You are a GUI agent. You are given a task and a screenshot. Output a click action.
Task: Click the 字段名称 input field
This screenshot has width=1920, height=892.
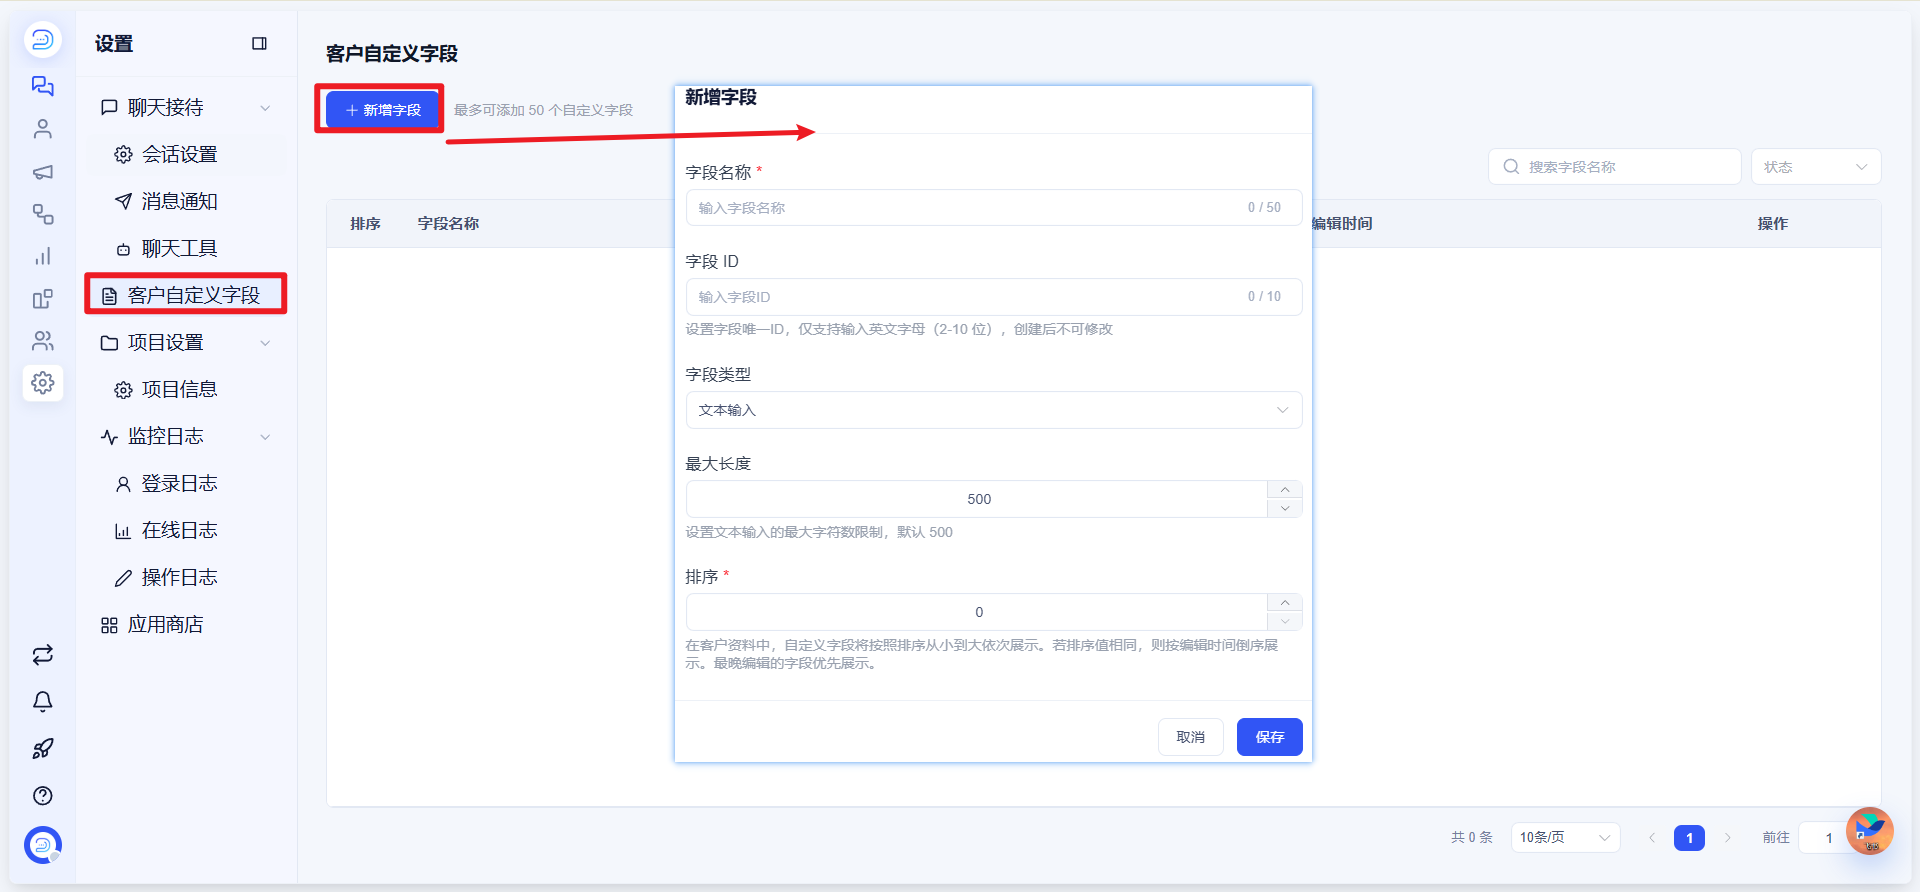click(x=994, y=208)
